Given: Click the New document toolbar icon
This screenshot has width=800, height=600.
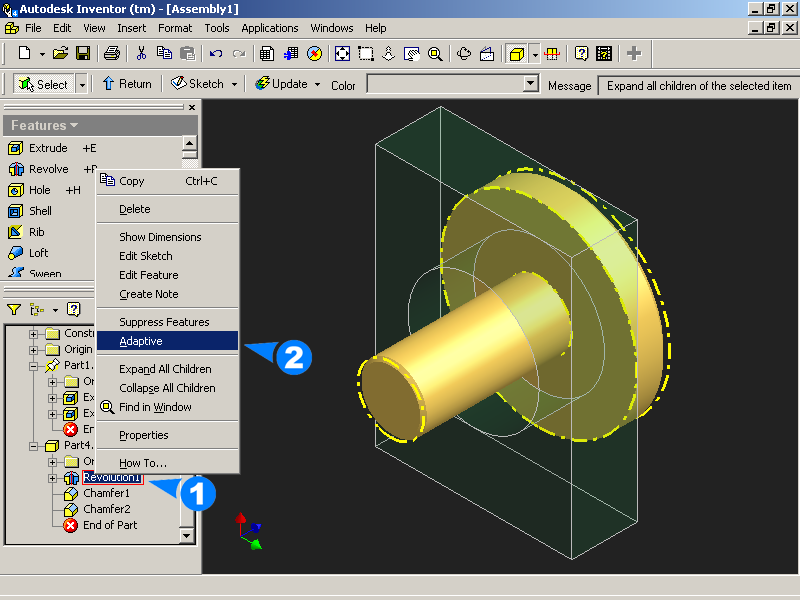Looking at the screenshot, I should pos(24,53).
